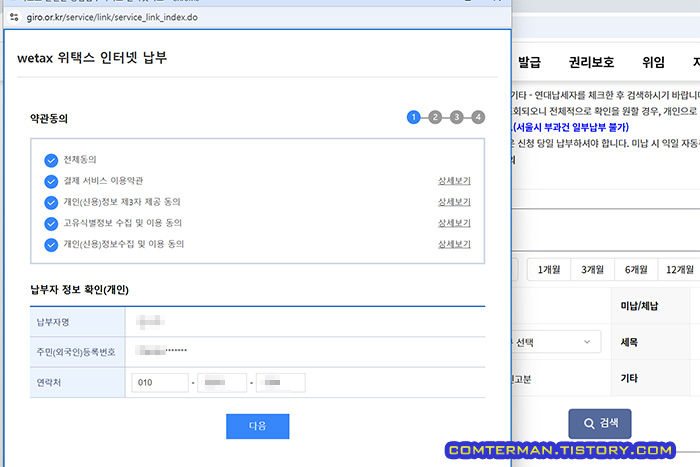Toggle 개인(신용)정보수집 및 이용 동의 checkbox
Image resolution: width=700 pixels, height=467 pixels.
[51, 245]
